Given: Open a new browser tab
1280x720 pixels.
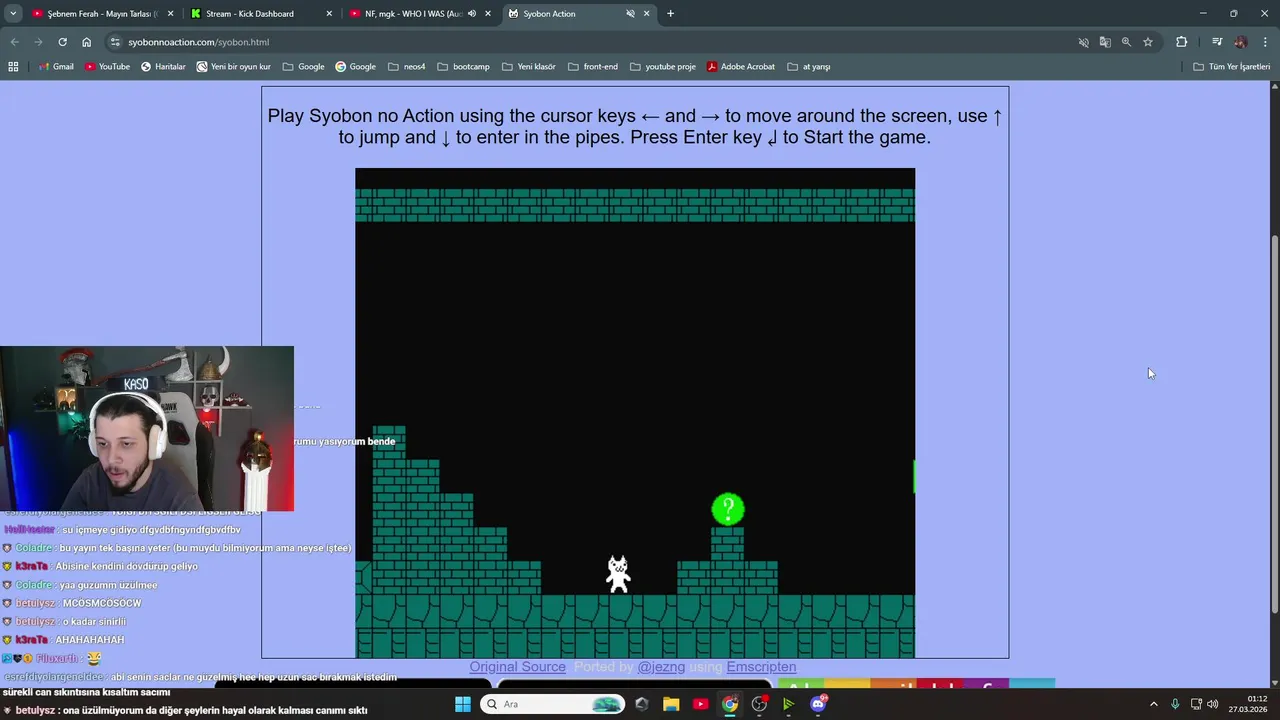Looking at the screenshot, I should 670,14.
